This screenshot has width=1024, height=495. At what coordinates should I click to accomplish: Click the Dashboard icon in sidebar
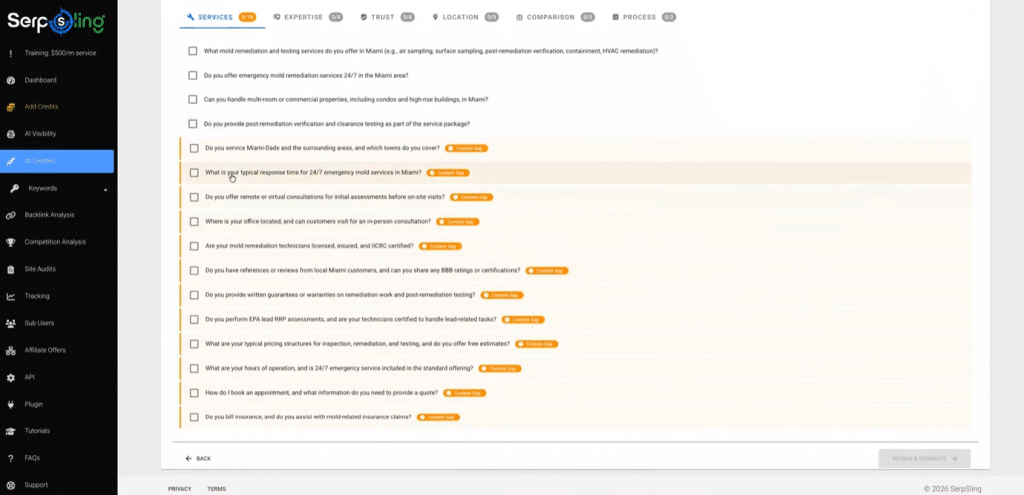click(10, 80)
